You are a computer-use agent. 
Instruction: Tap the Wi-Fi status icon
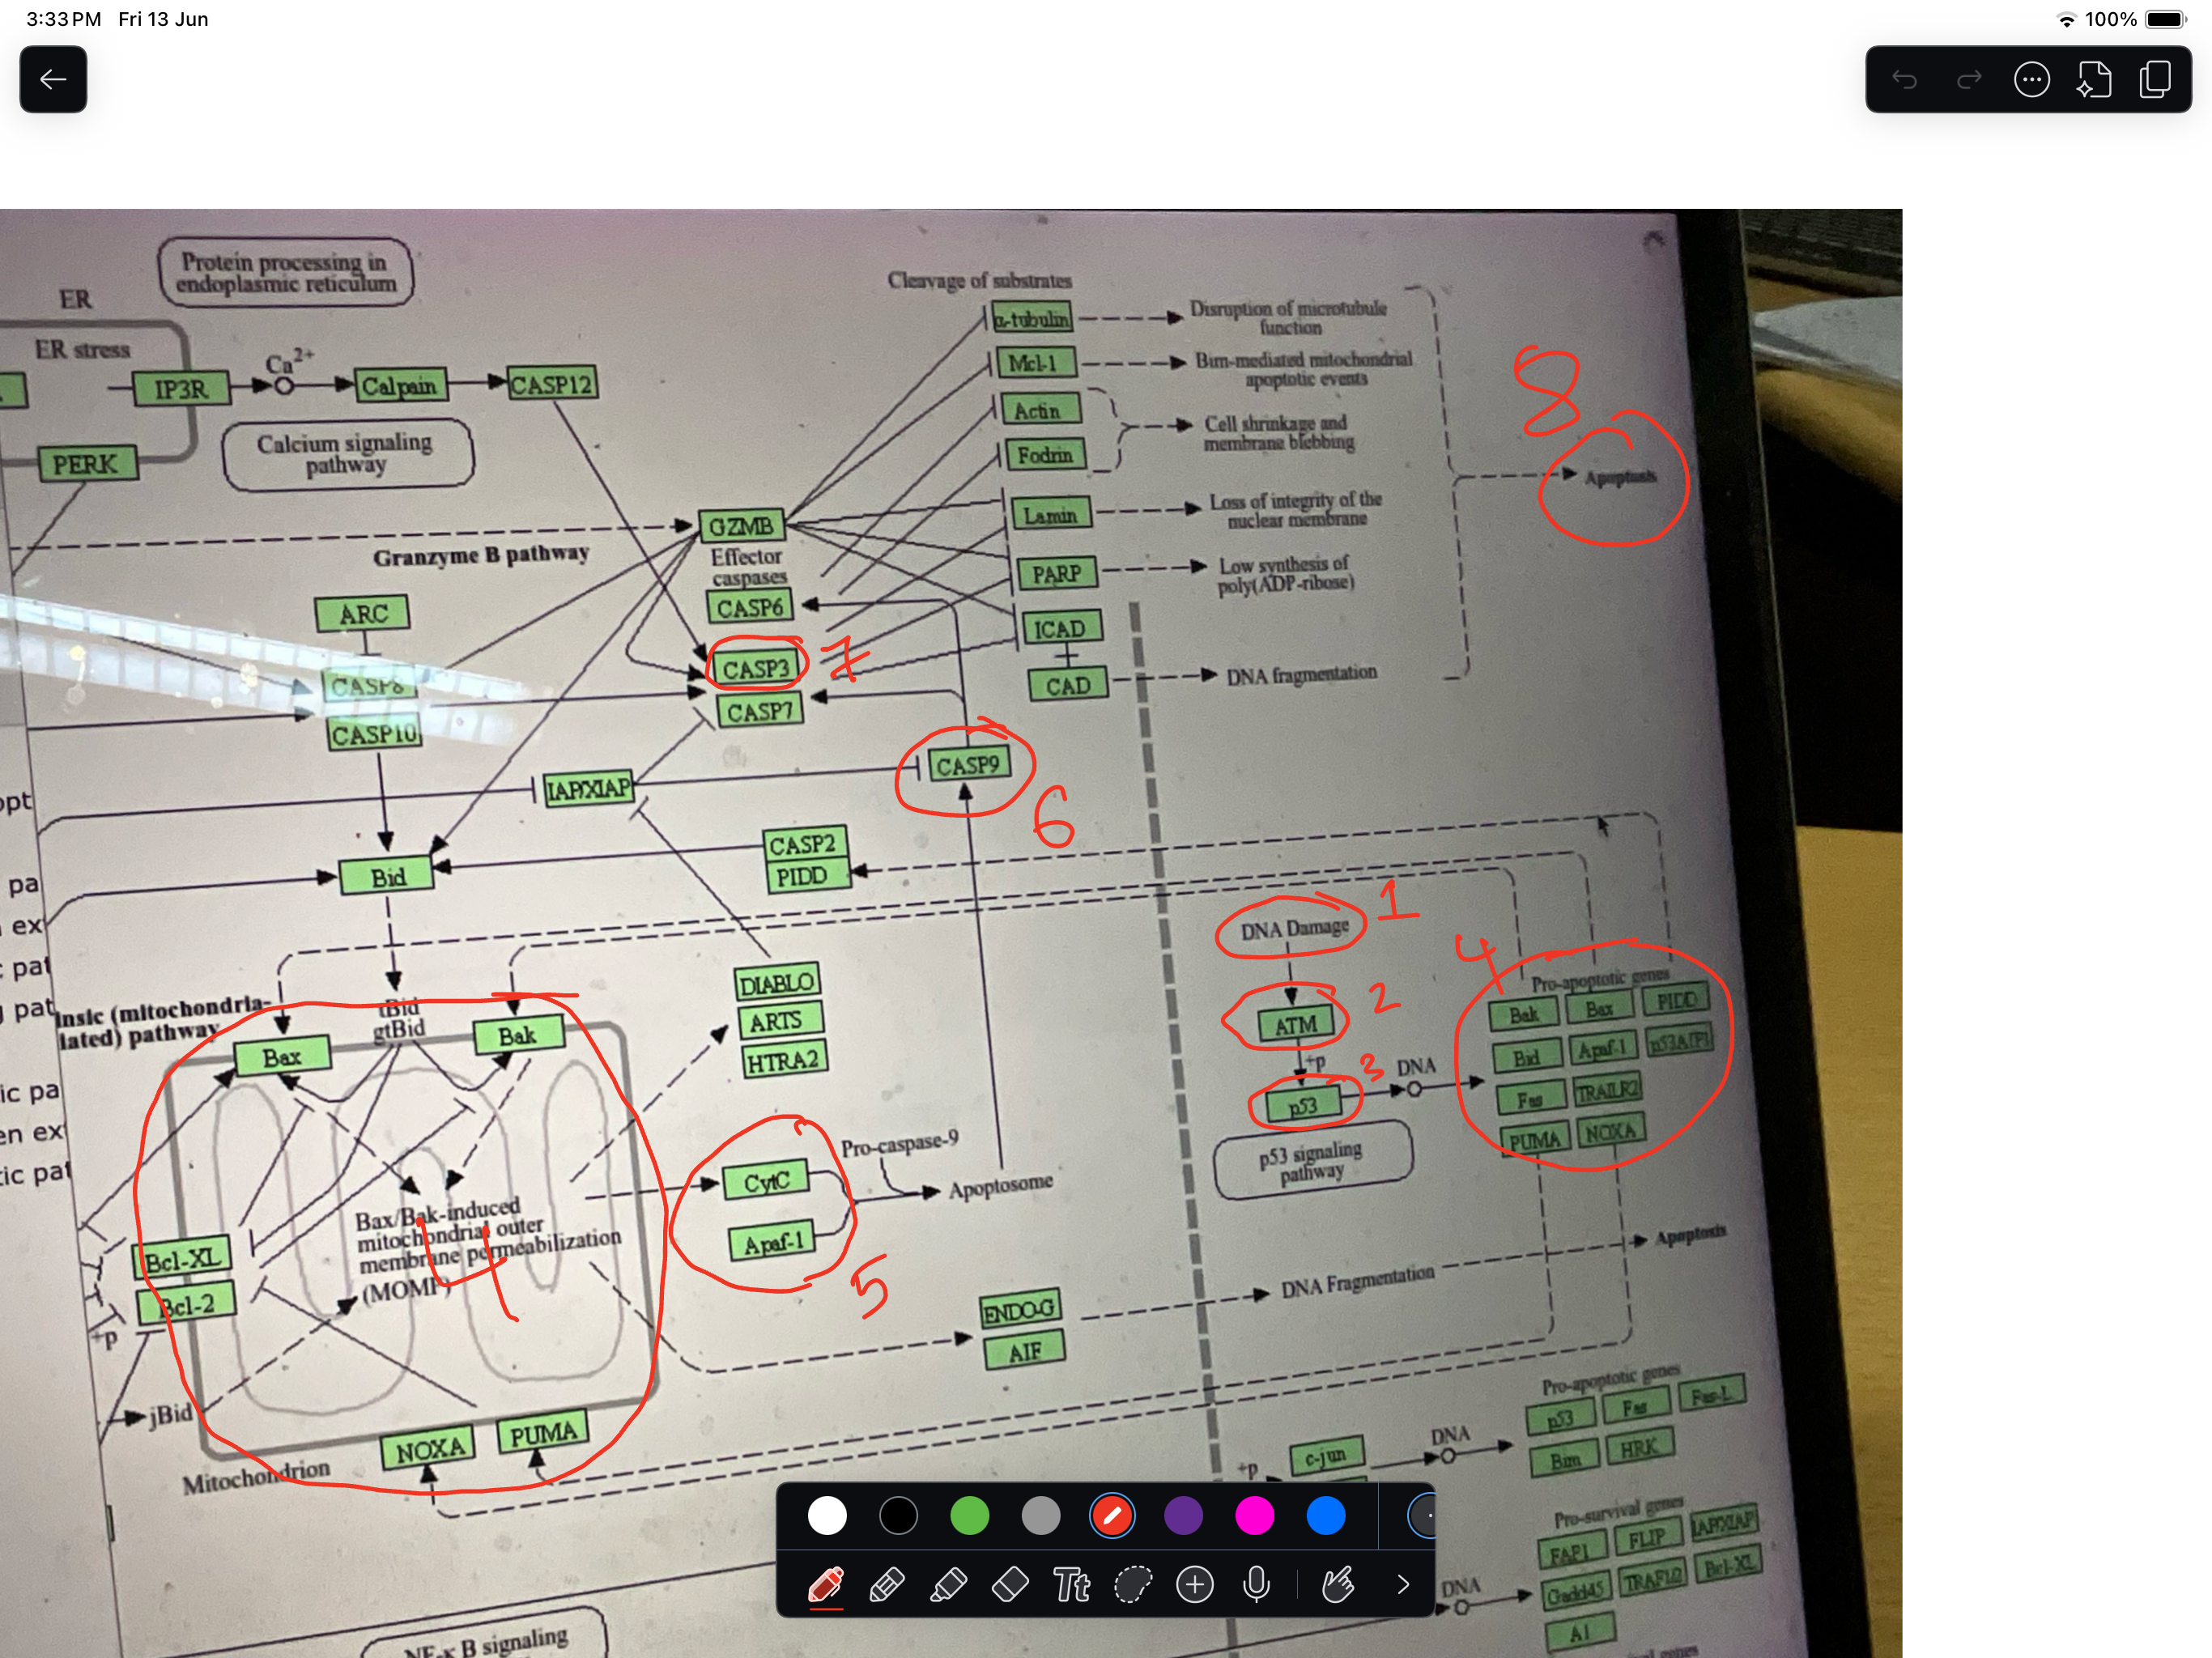pyautogui.click(x=2066, y=19)
